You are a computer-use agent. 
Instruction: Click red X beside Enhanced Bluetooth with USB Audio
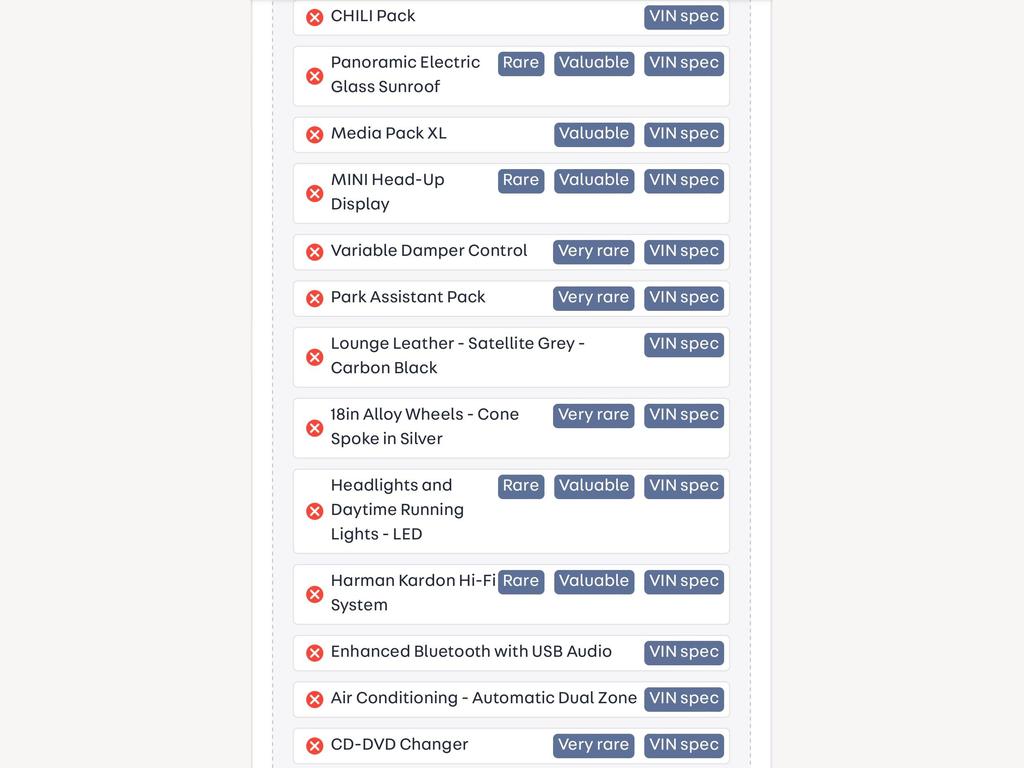tap(315, 653)
